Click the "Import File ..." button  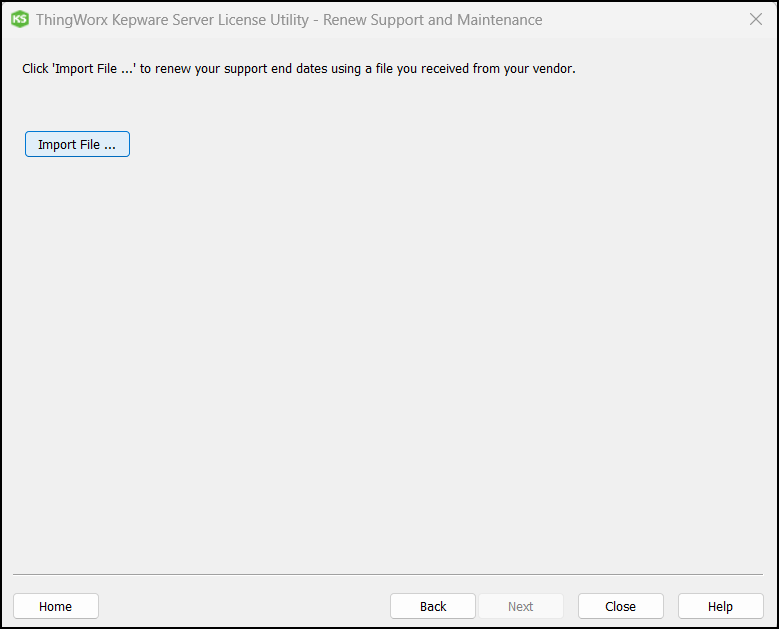pos(77,145)
